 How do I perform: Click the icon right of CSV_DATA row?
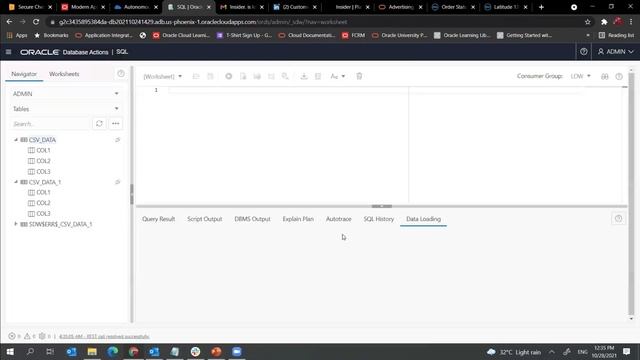(x=118, y=140)
